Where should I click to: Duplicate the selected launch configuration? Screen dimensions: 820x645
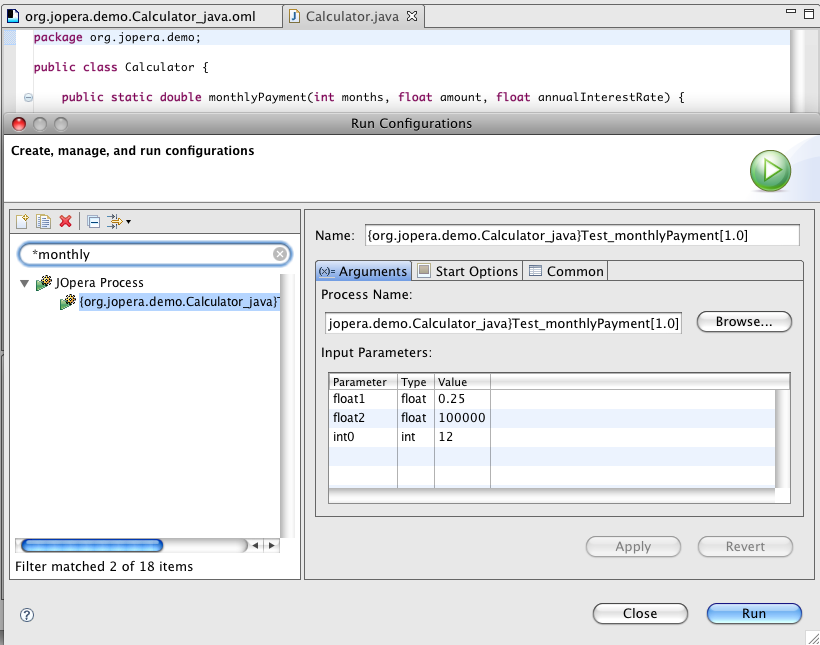[x=43, y=222]
